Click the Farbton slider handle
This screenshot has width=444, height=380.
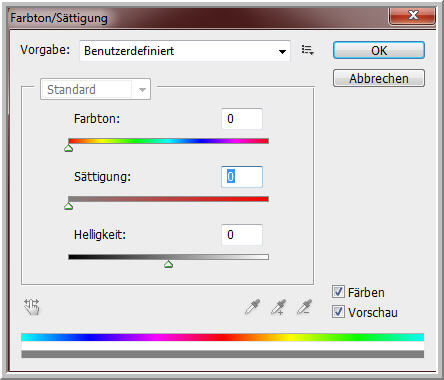click(69, 148)
